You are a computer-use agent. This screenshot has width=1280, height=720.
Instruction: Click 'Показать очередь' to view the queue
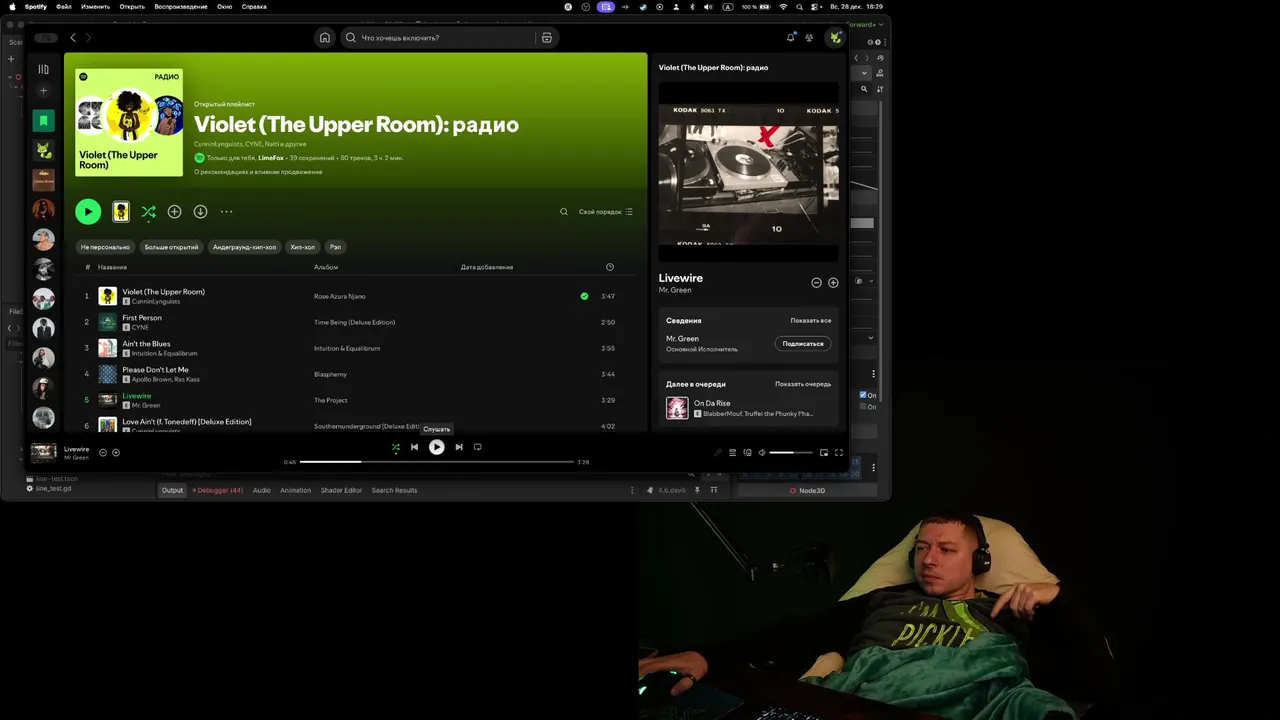coord(803,384)
